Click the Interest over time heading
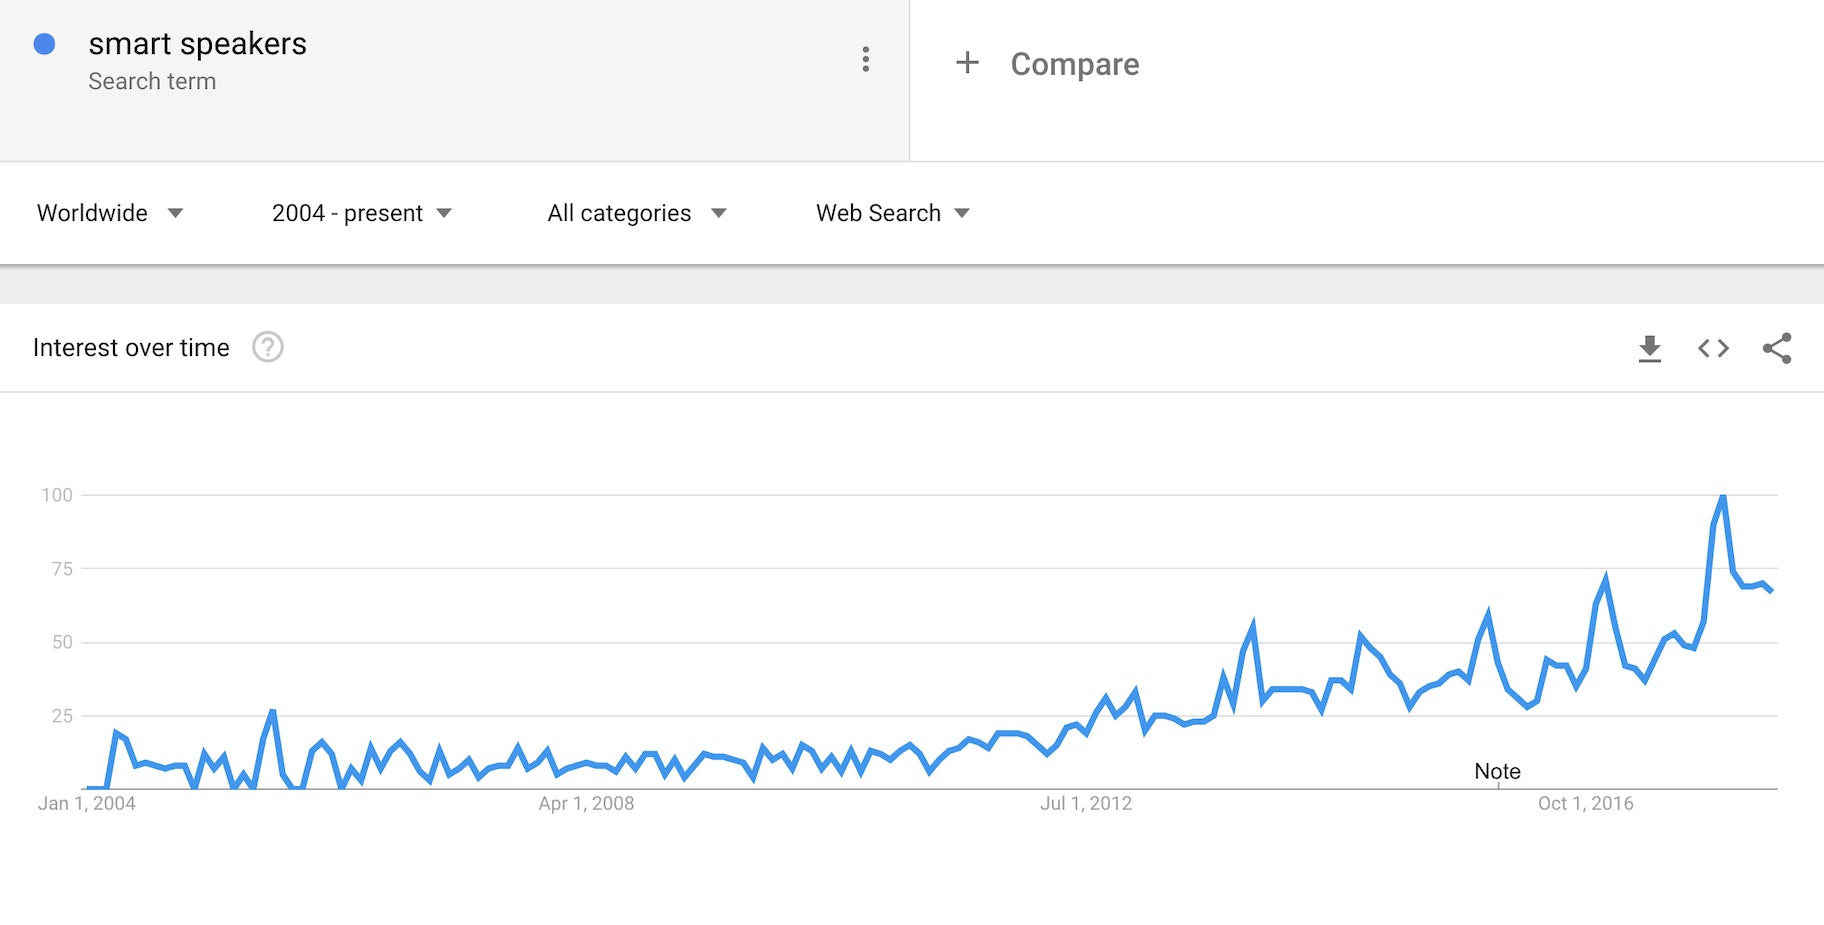1824x925 pixels. [x=131, y=347]
